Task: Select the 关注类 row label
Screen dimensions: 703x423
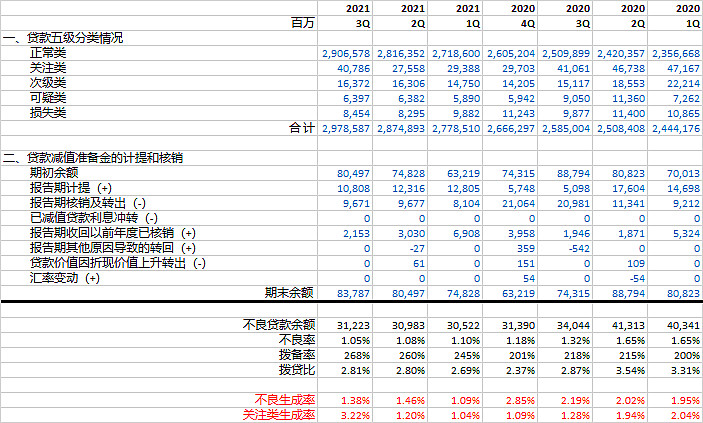Action: (x=48, y=68)
